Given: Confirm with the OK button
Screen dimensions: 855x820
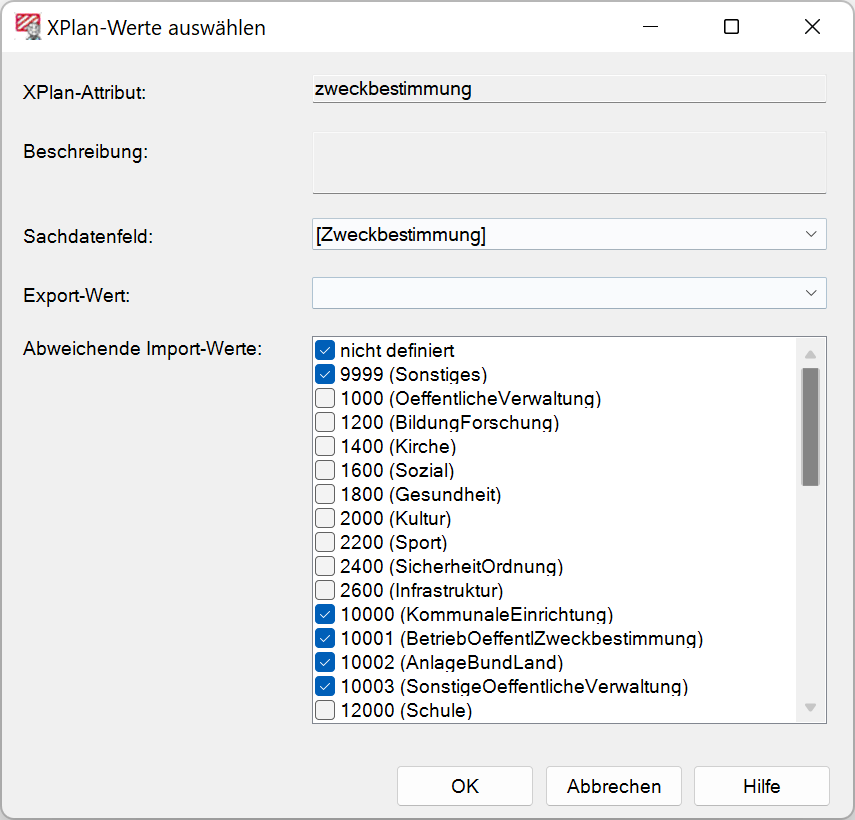Looking at the screenshot, I should [465, 786].
